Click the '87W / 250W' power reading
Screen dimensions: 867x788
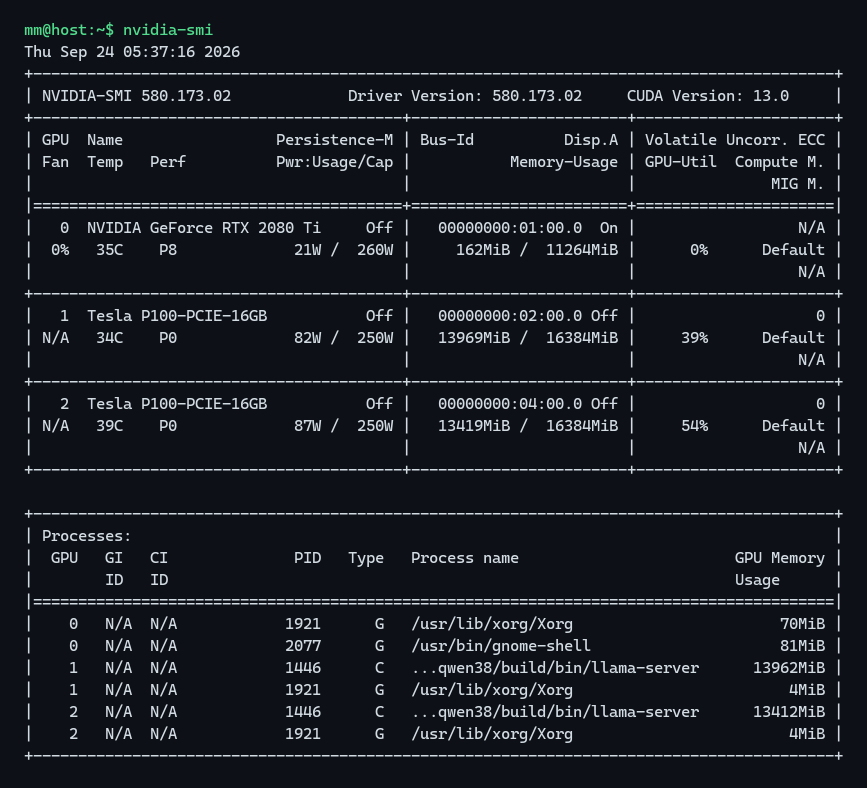[x=343, y=426]
